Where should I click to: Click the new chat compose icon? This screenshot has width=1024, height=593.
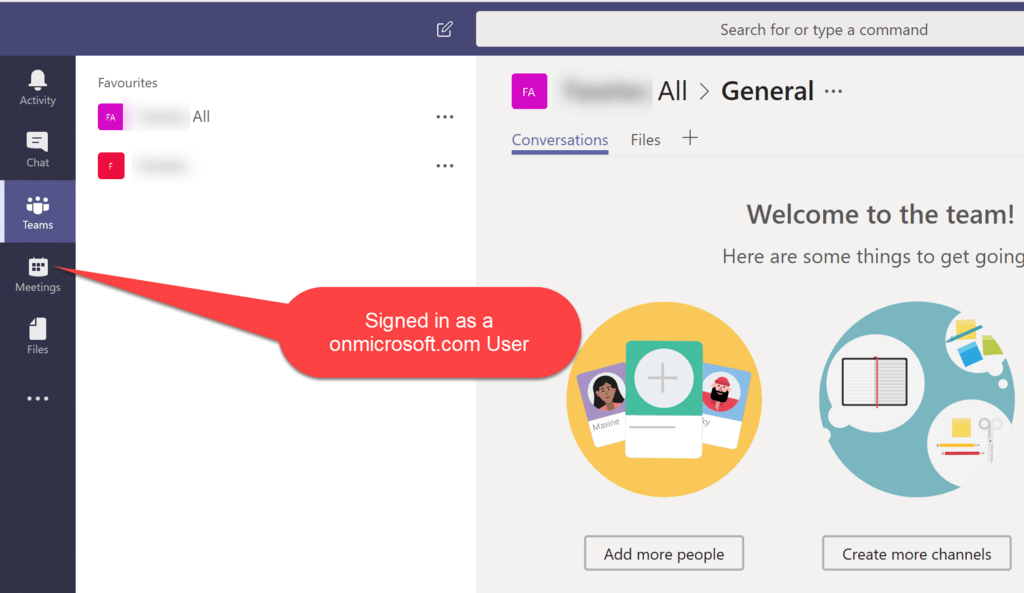[444, 29]
